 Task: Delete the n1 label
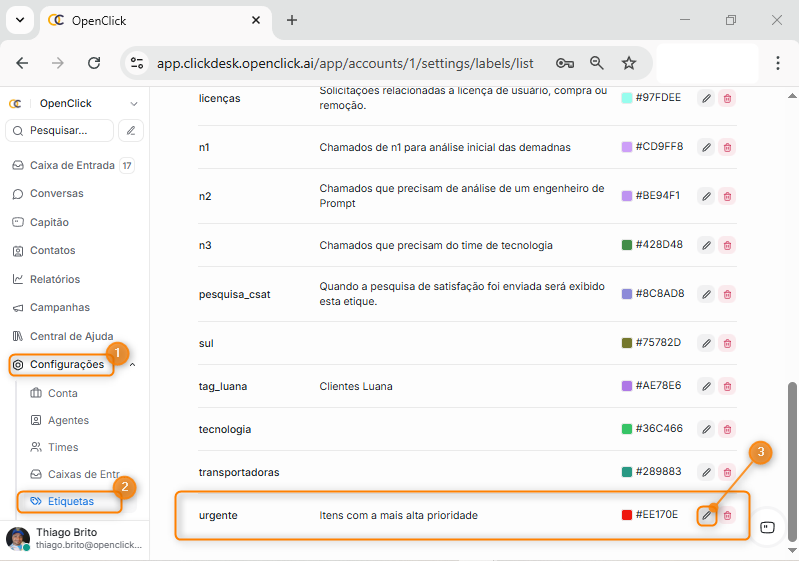(727, 147)
